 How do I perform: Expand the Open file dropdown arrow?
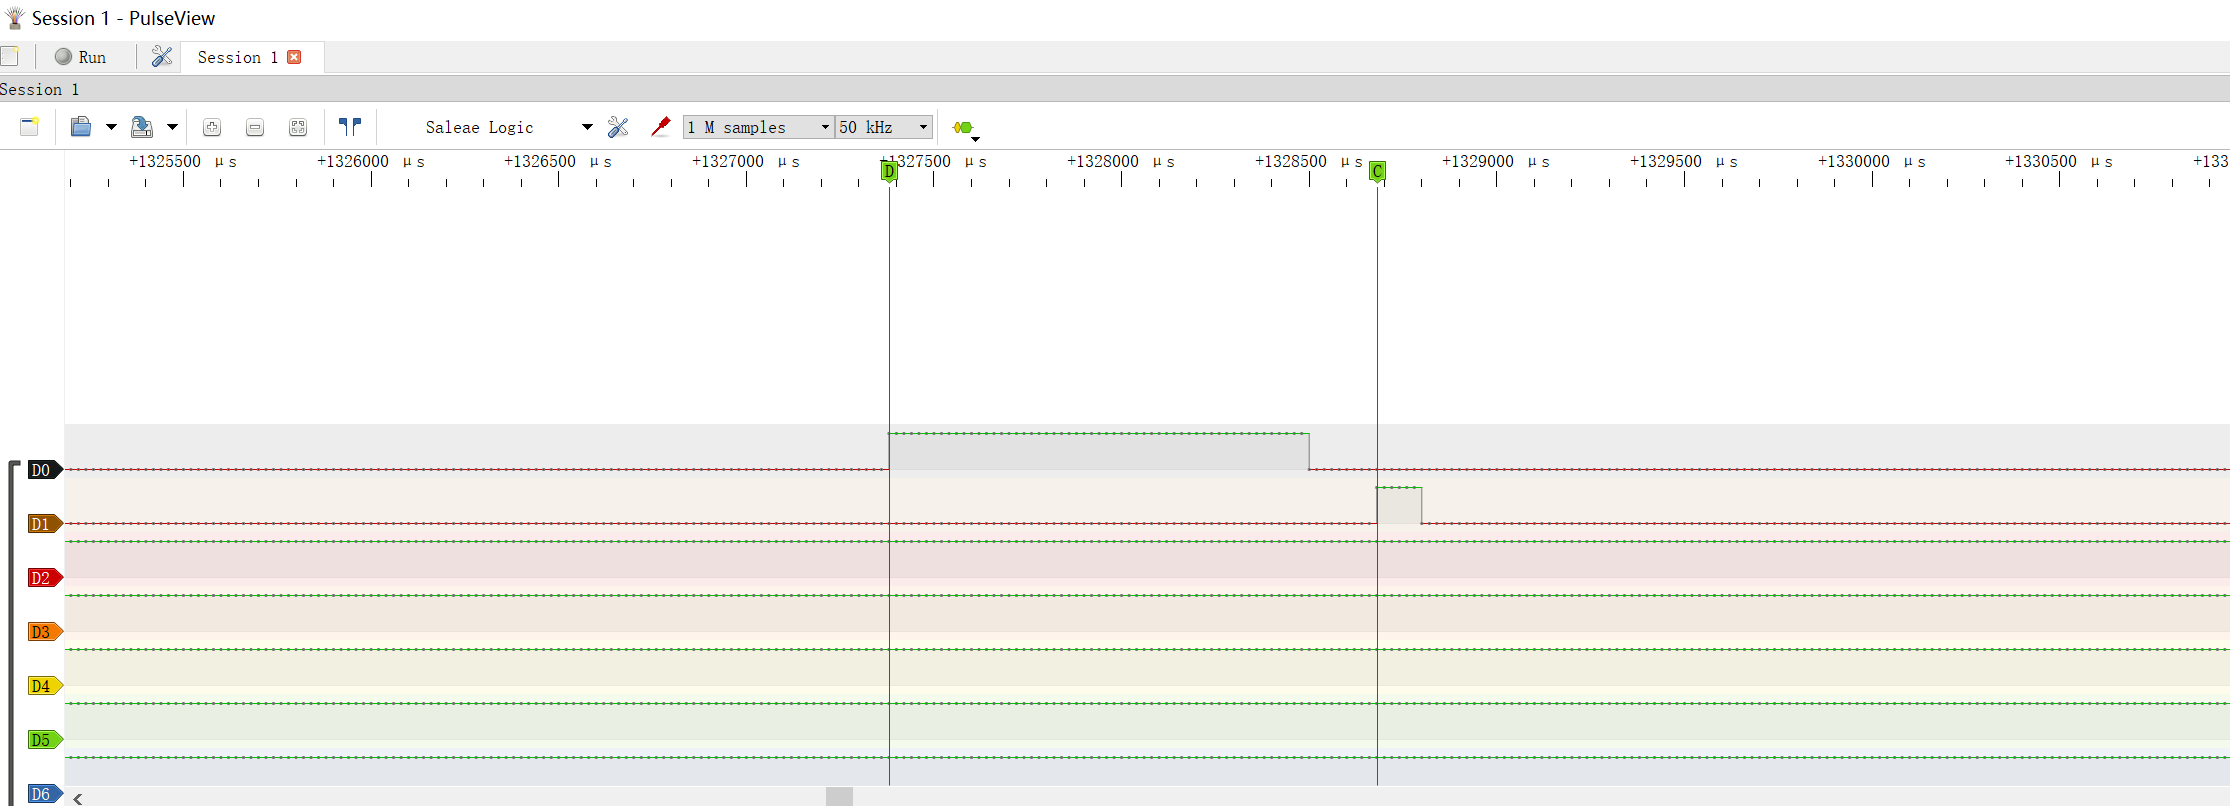pyautogui.click(x=111, y=127)
